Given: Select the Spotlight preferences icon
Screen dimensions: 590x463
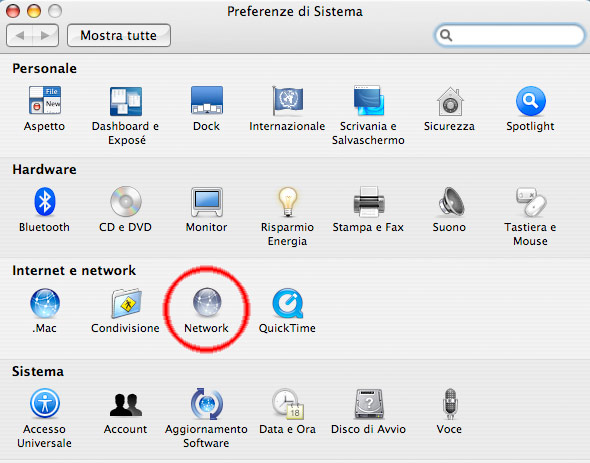Looking at the screenshot, I should pyautogui.click(x=531, y=101).
